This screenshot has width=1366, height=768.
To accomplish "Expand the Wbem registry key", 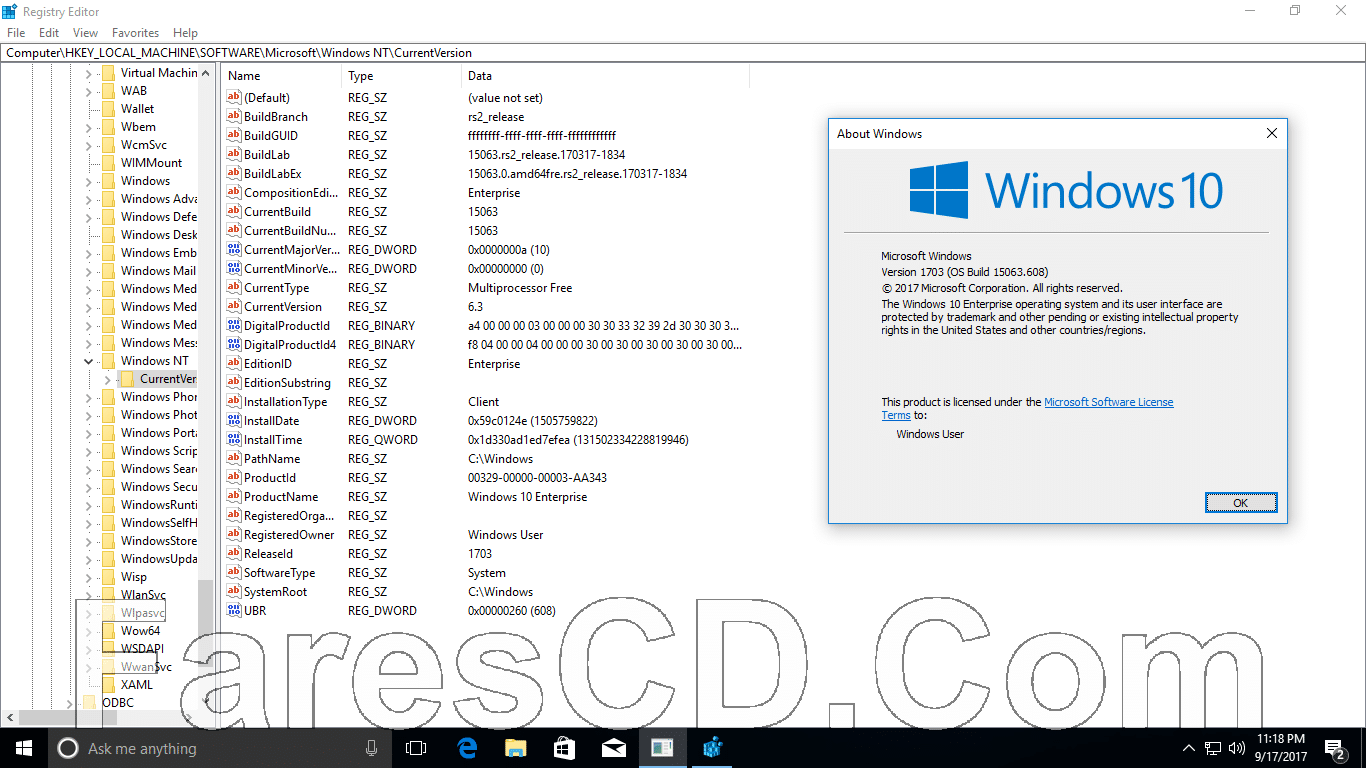I will click(88, 127).
